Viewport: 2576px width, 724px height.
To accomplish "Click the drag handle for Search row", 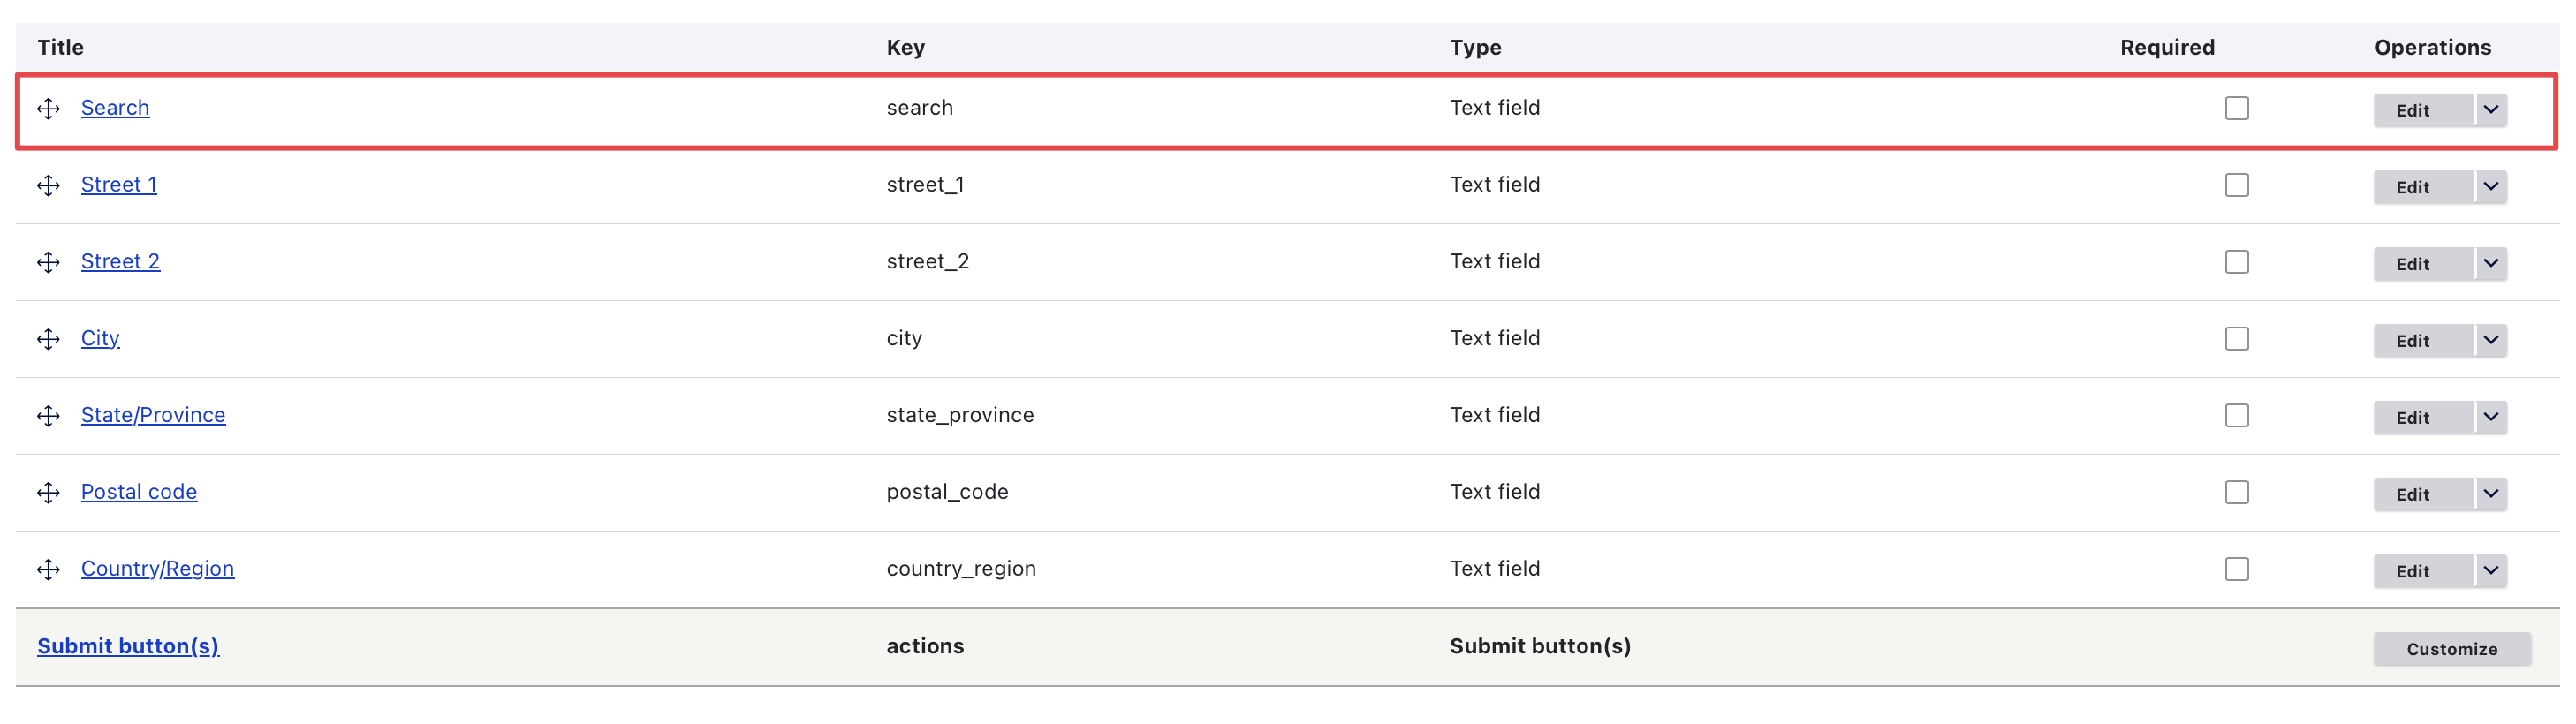I will pyautogui.click(x=48, y=109).
